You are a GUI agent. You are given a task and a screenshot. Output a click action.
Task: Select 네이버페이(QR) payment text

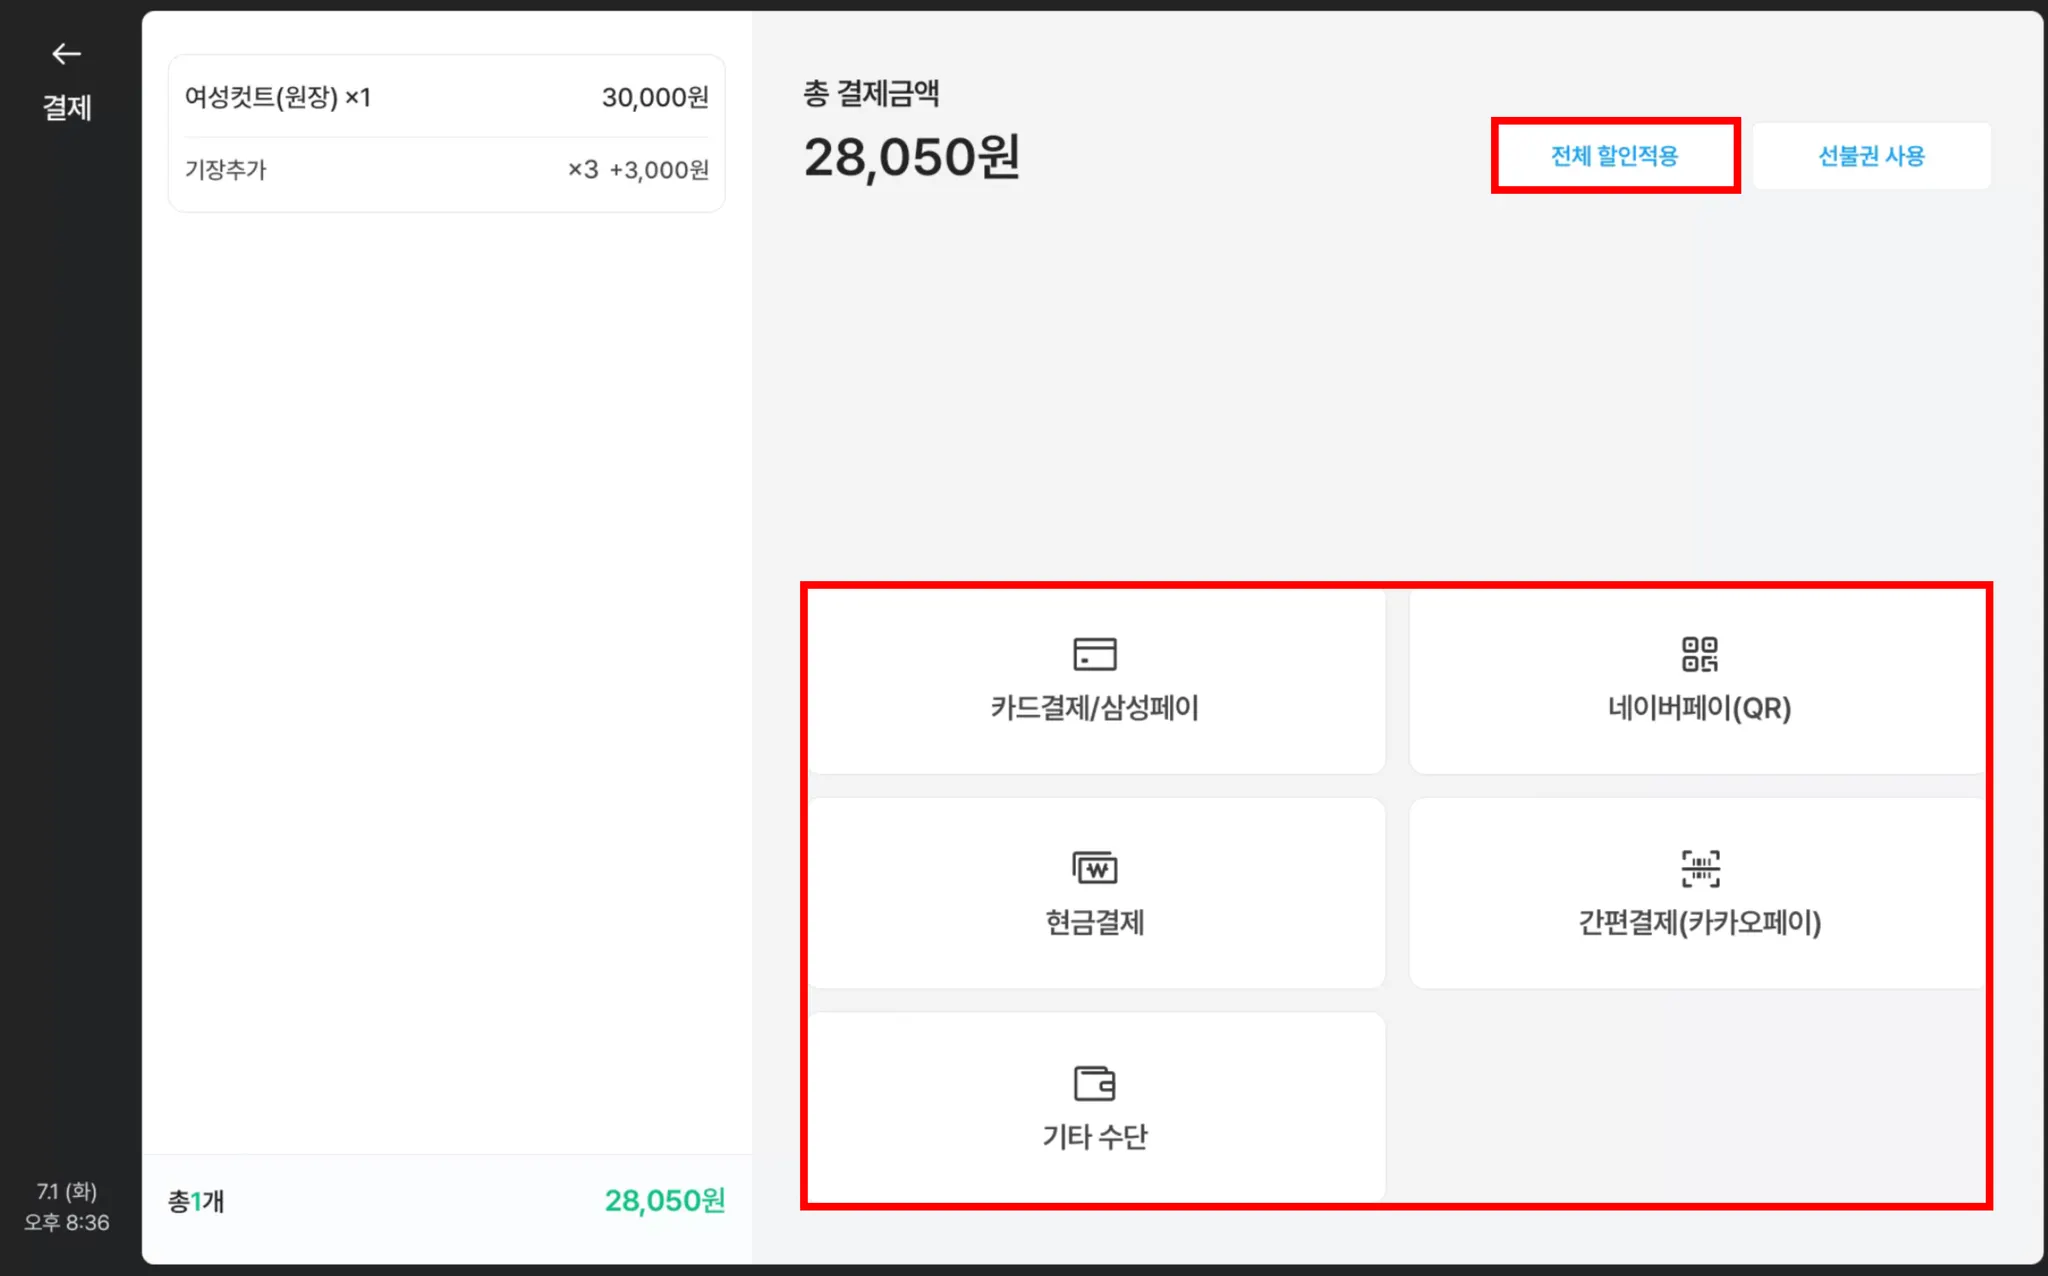click(x=1699, y=708)
